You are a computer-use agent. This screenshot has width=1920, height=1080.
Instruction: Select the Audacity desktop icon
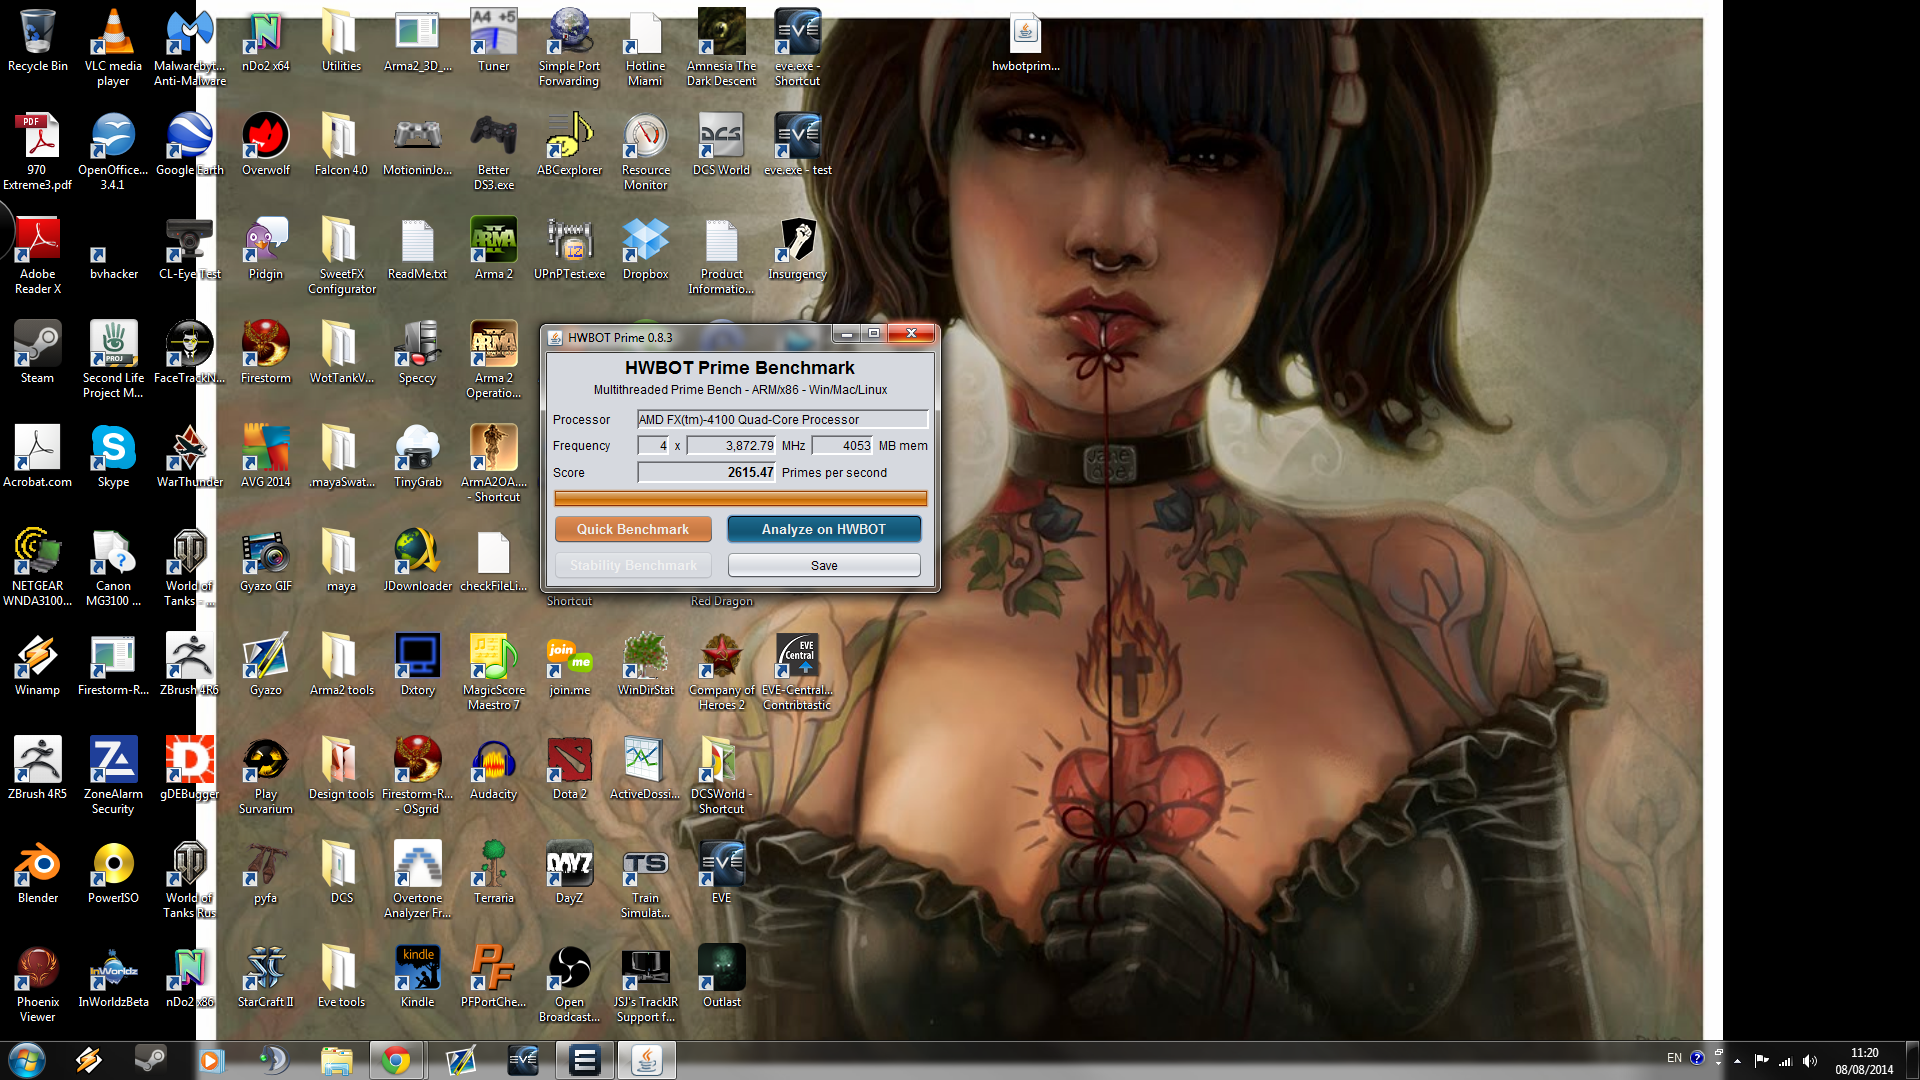pyautogui.click(x=493, y=768)
